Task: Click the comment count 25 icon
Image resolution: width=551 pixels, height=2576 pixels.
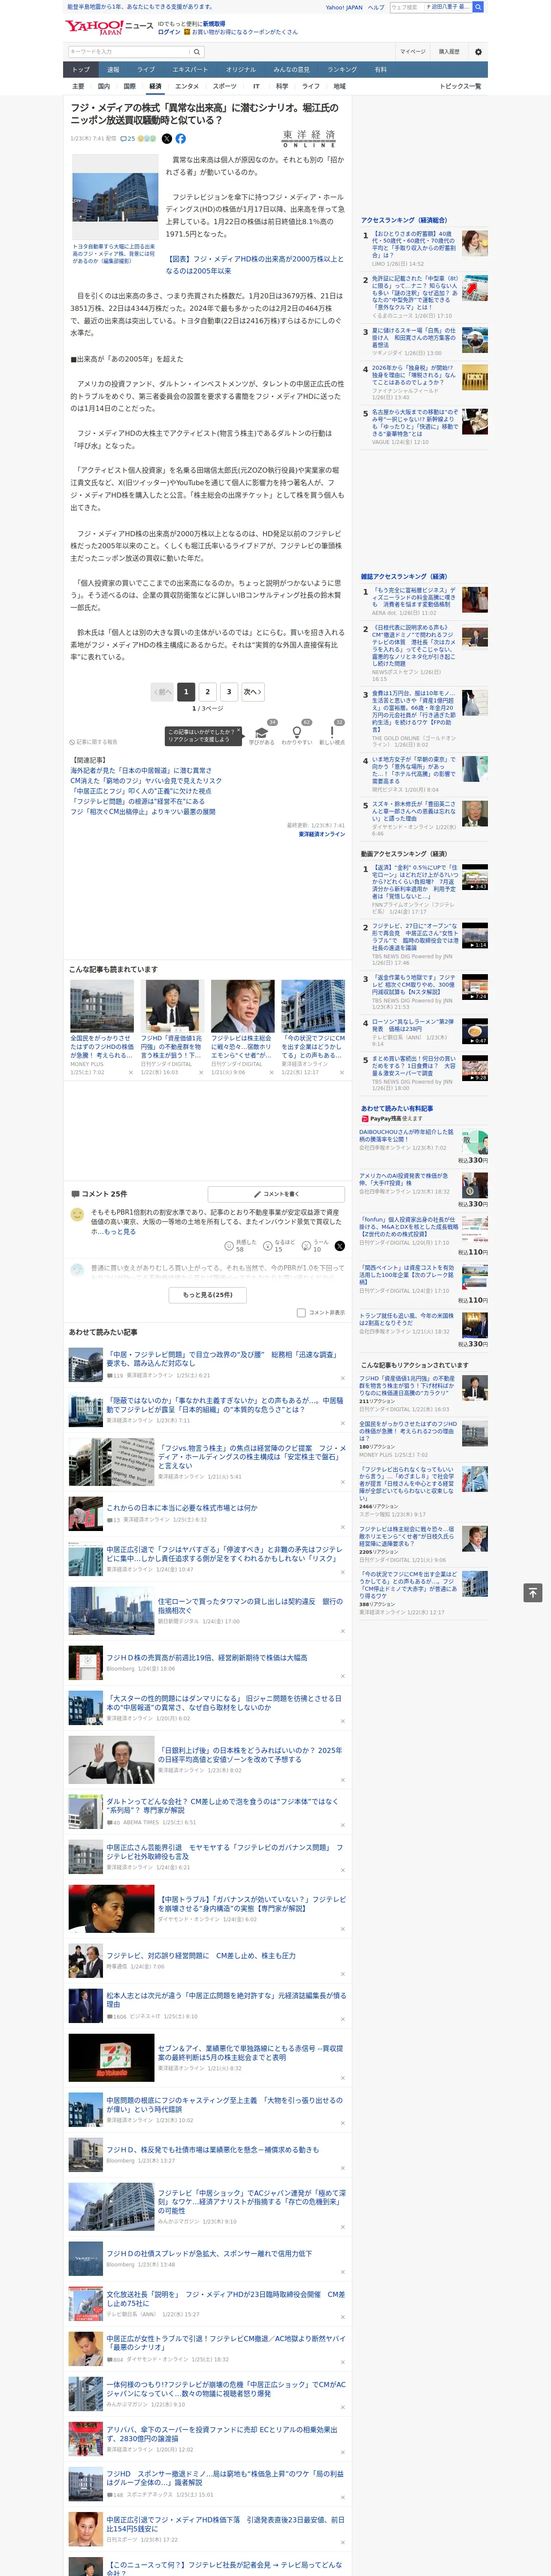Action: pyautogui.click(x=128, y=139)
